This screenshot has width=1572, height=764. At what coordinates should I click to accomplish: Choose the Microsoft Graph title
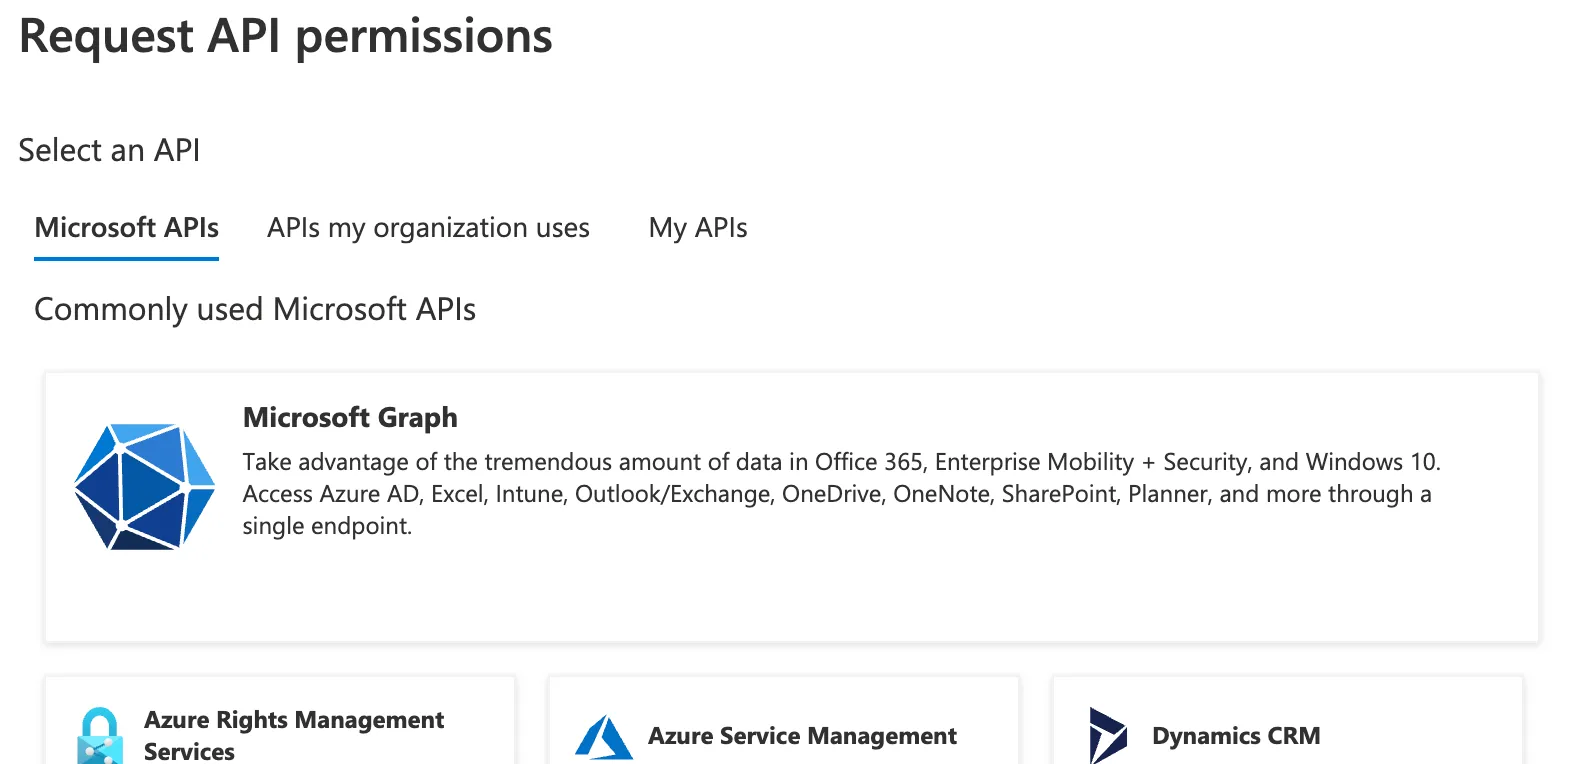350,417
